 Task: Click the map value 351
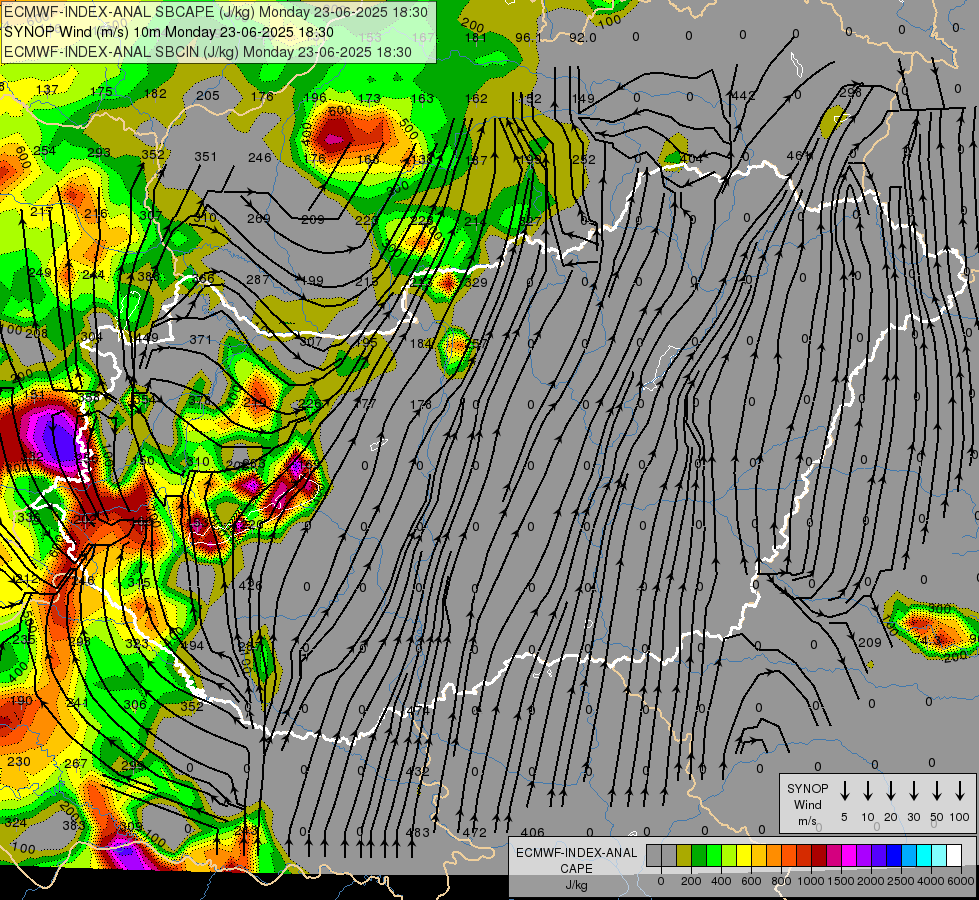(205, 157)
